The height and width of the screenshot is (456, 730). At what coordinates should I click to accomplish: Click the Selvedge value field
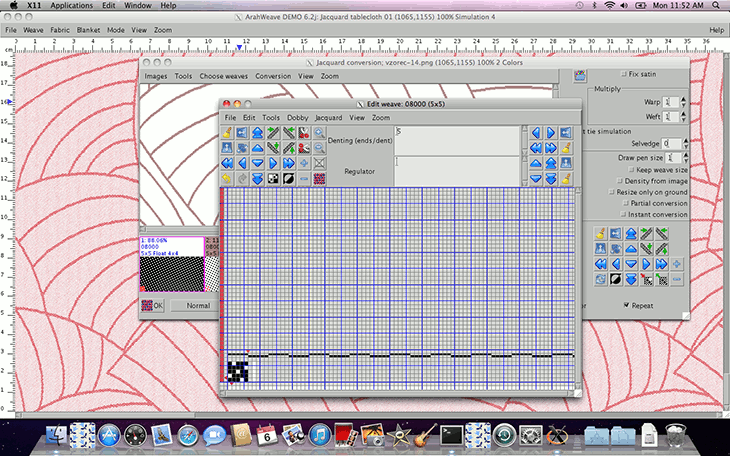point(671,143)
